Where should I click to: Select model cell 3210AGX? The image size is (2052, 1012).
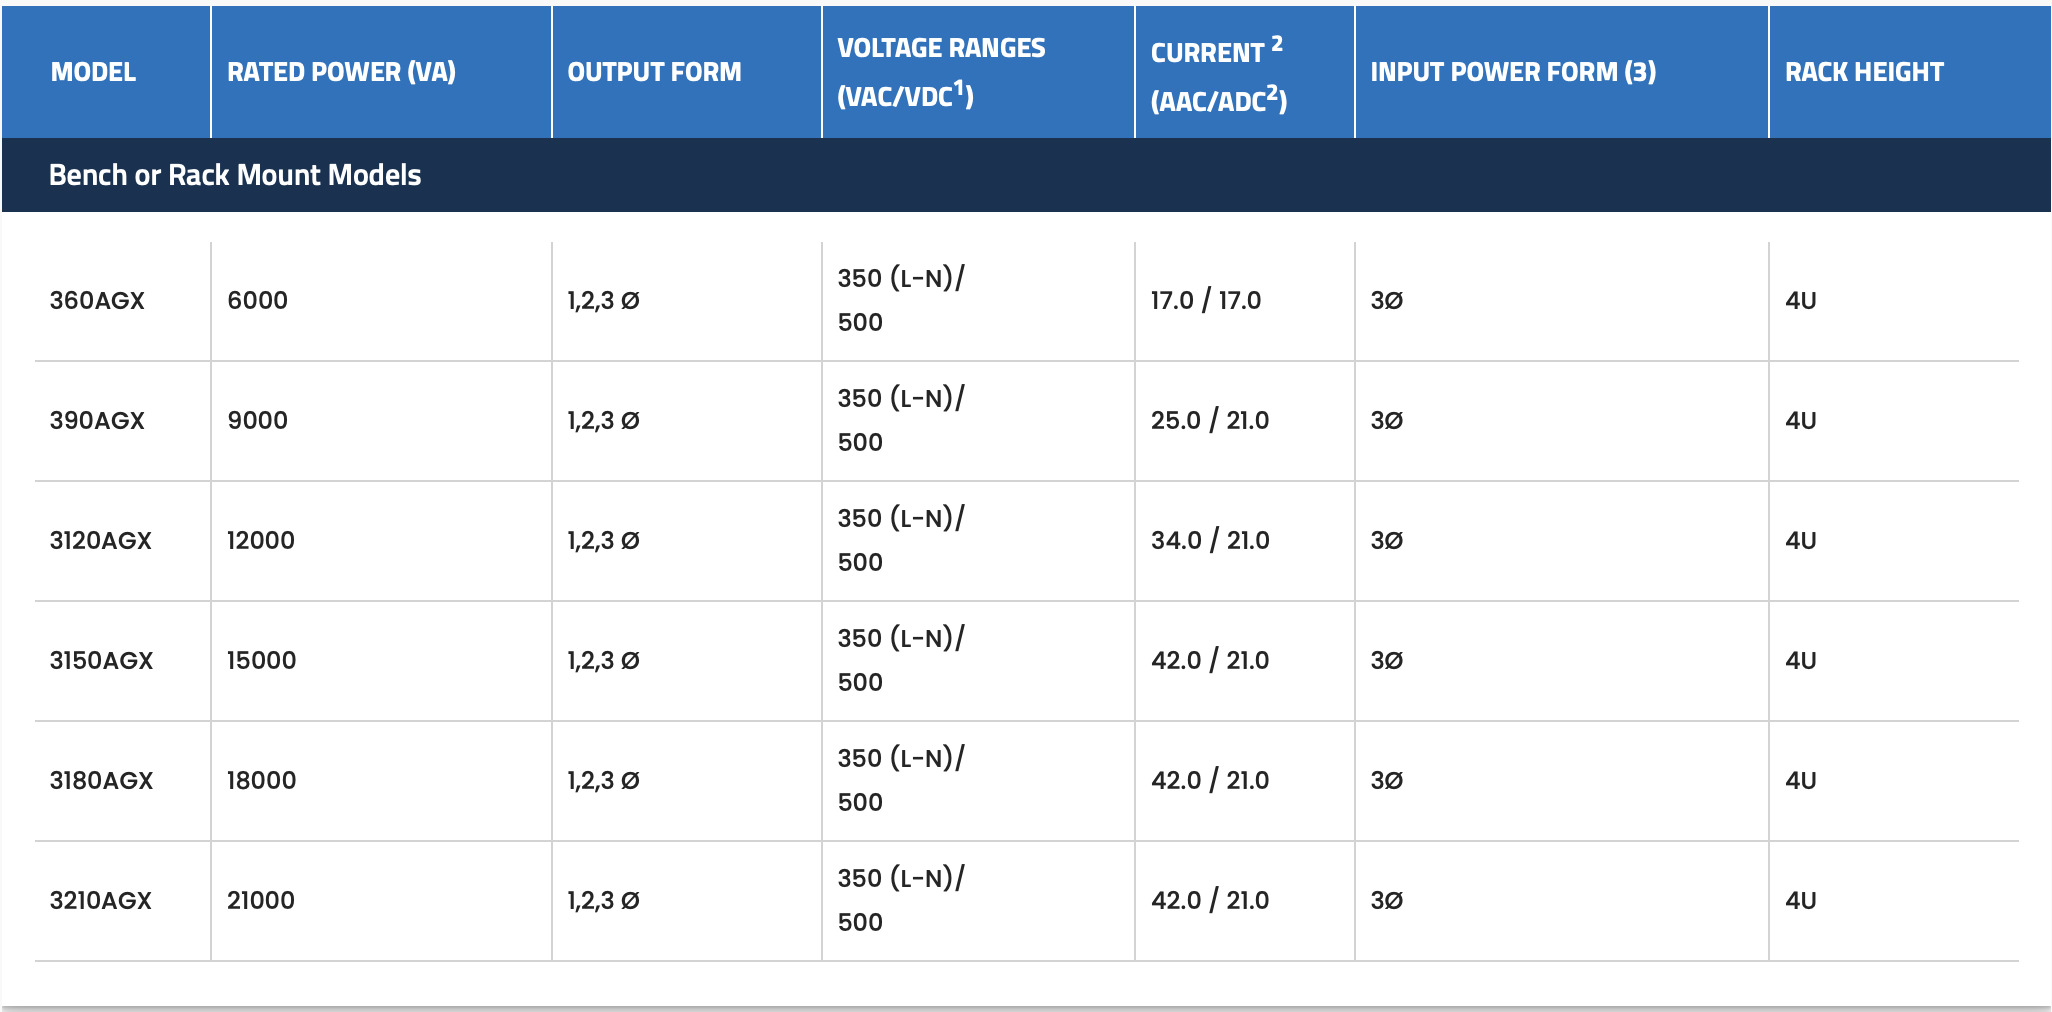tap(101, 900)
